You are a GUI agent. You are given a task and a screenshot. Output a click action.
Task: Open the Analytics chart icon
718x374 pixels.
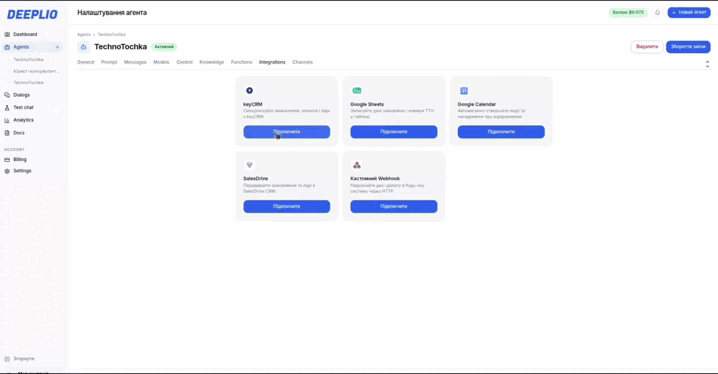7,120
